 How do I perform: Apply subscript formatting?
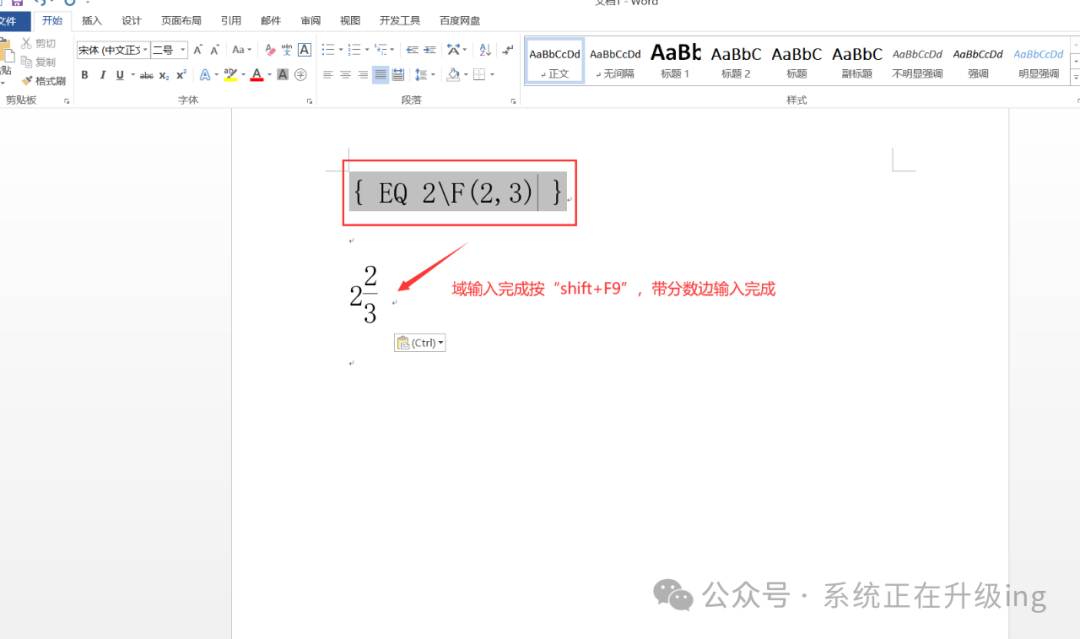click(x=164, y=75)
